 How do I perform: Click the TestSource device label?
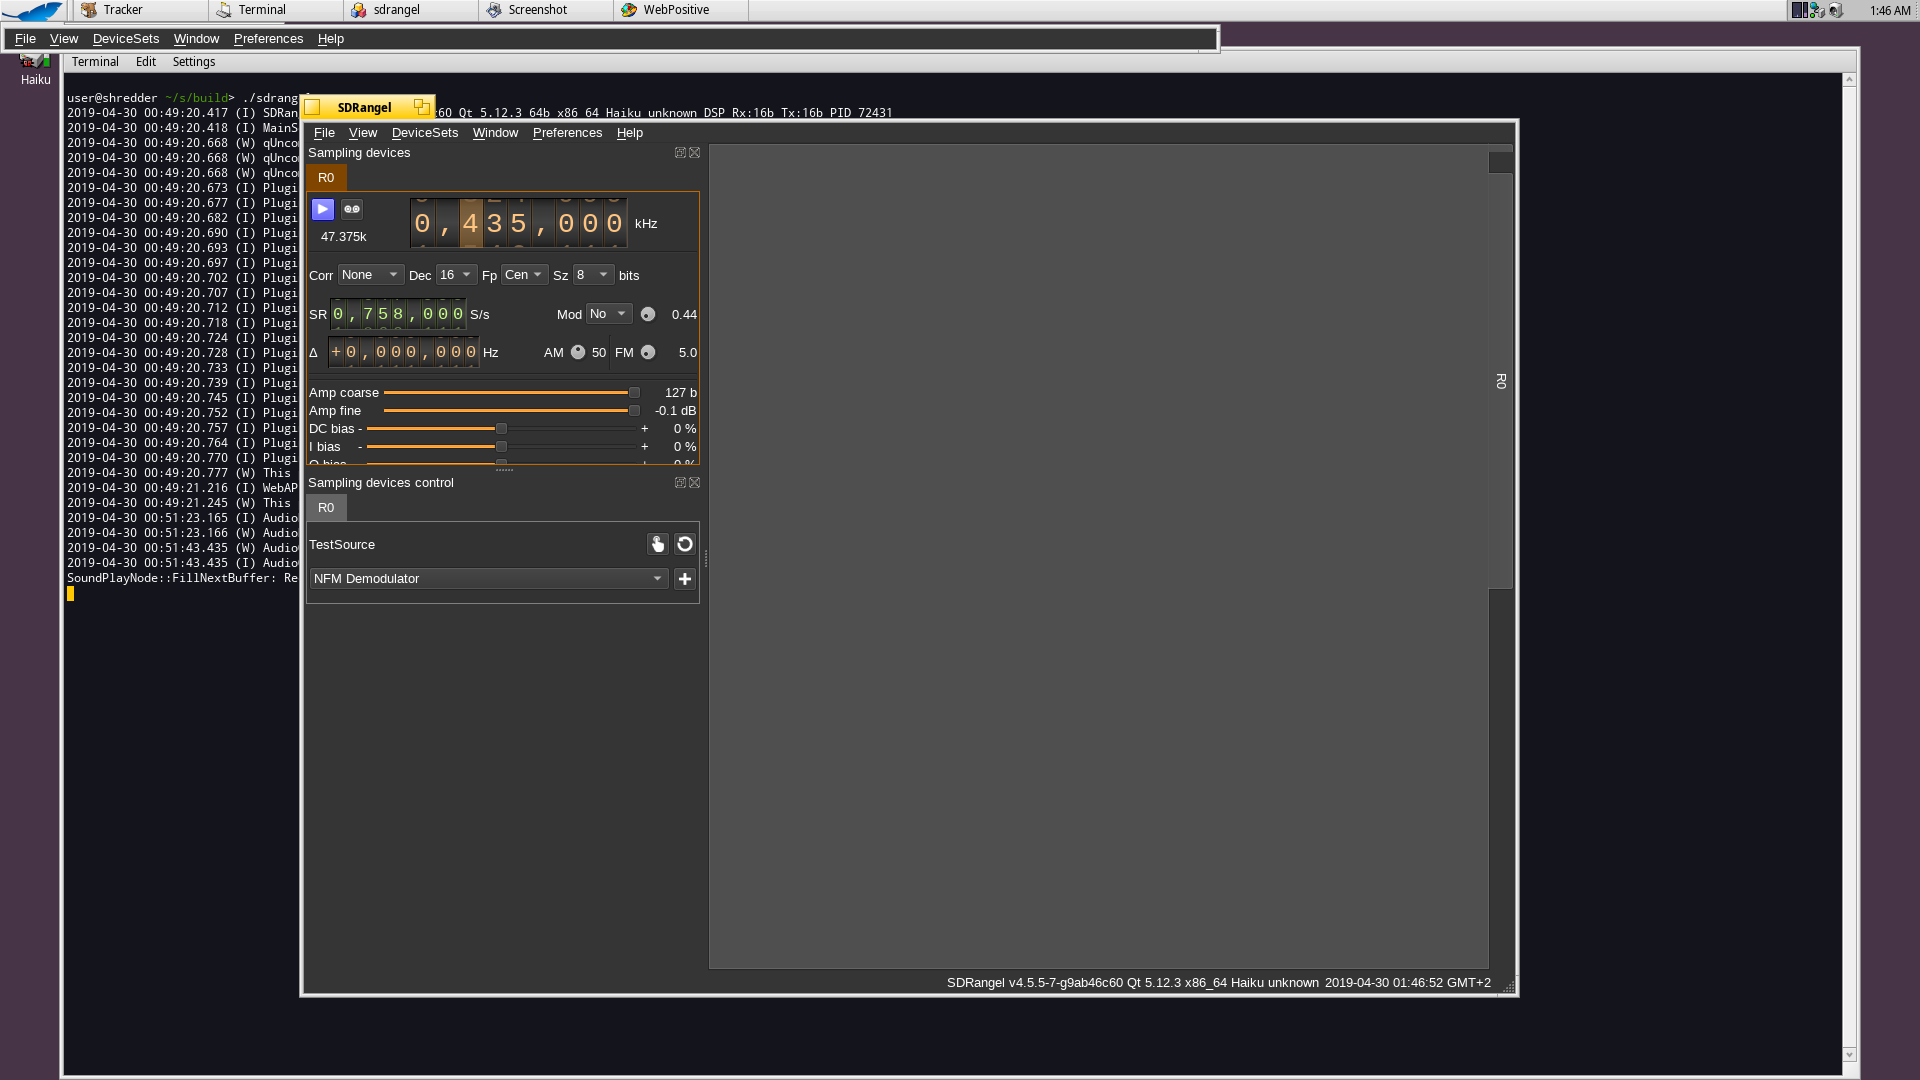click(x=342, y=545)
